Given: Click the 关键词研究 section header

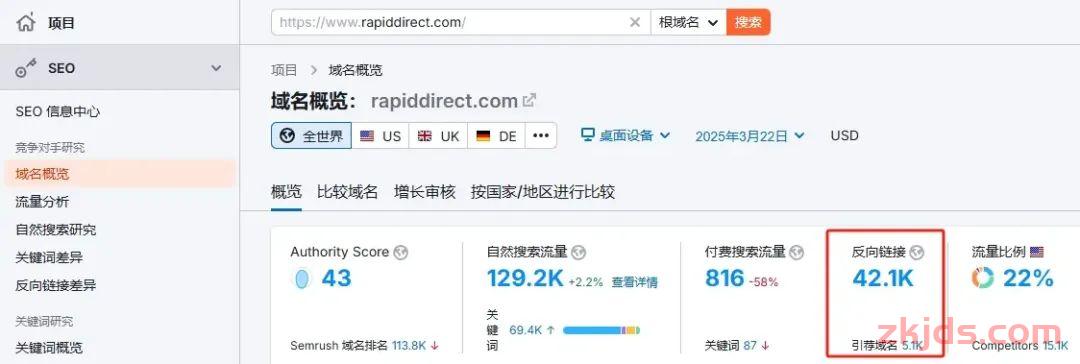Looking at the screenshot, I should pos(44,321).
